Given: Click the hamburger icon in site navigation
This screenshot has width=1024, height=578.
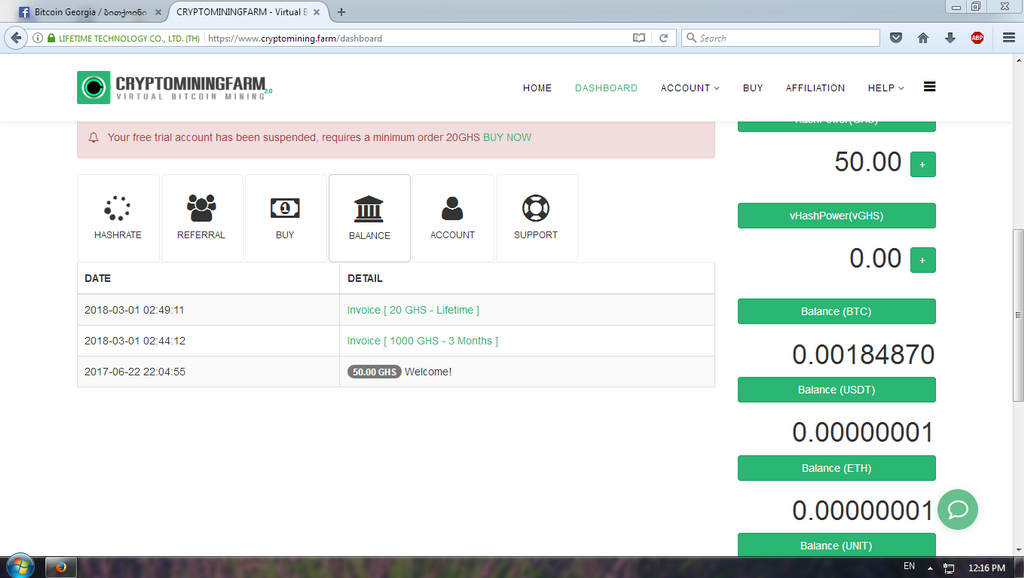Looking at the screenshot, I should click(929, 87).
